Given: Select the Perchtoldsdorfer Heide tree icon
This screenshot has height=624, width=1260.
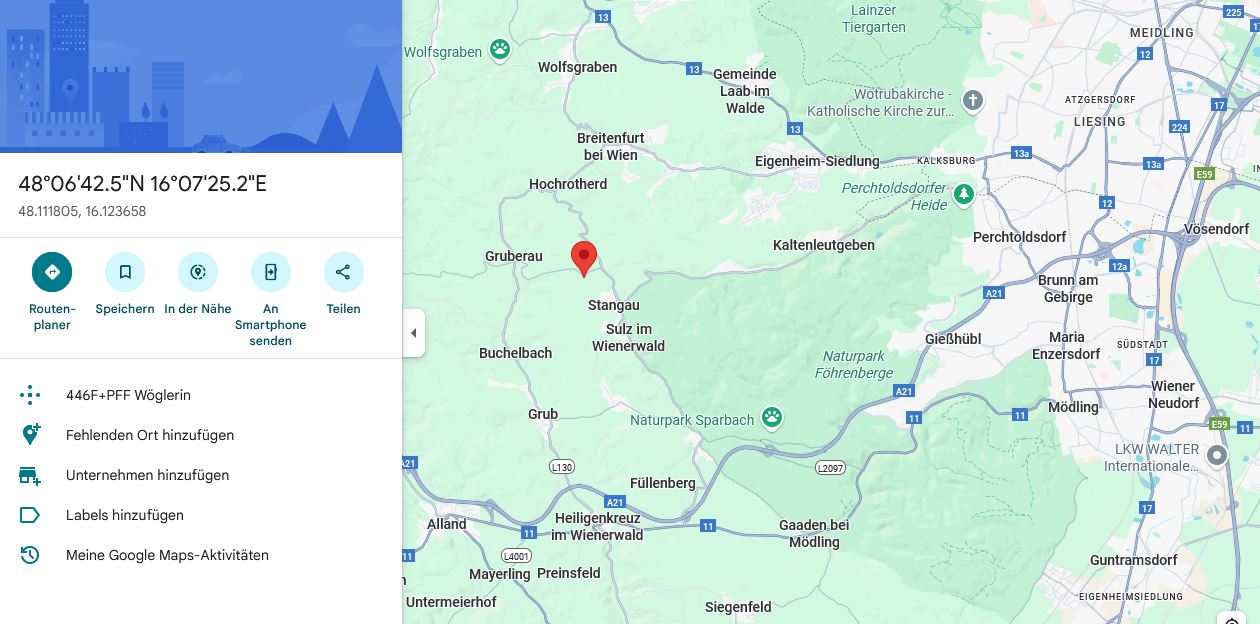Looking at the screenshot, I should click(x=963, y=194).
